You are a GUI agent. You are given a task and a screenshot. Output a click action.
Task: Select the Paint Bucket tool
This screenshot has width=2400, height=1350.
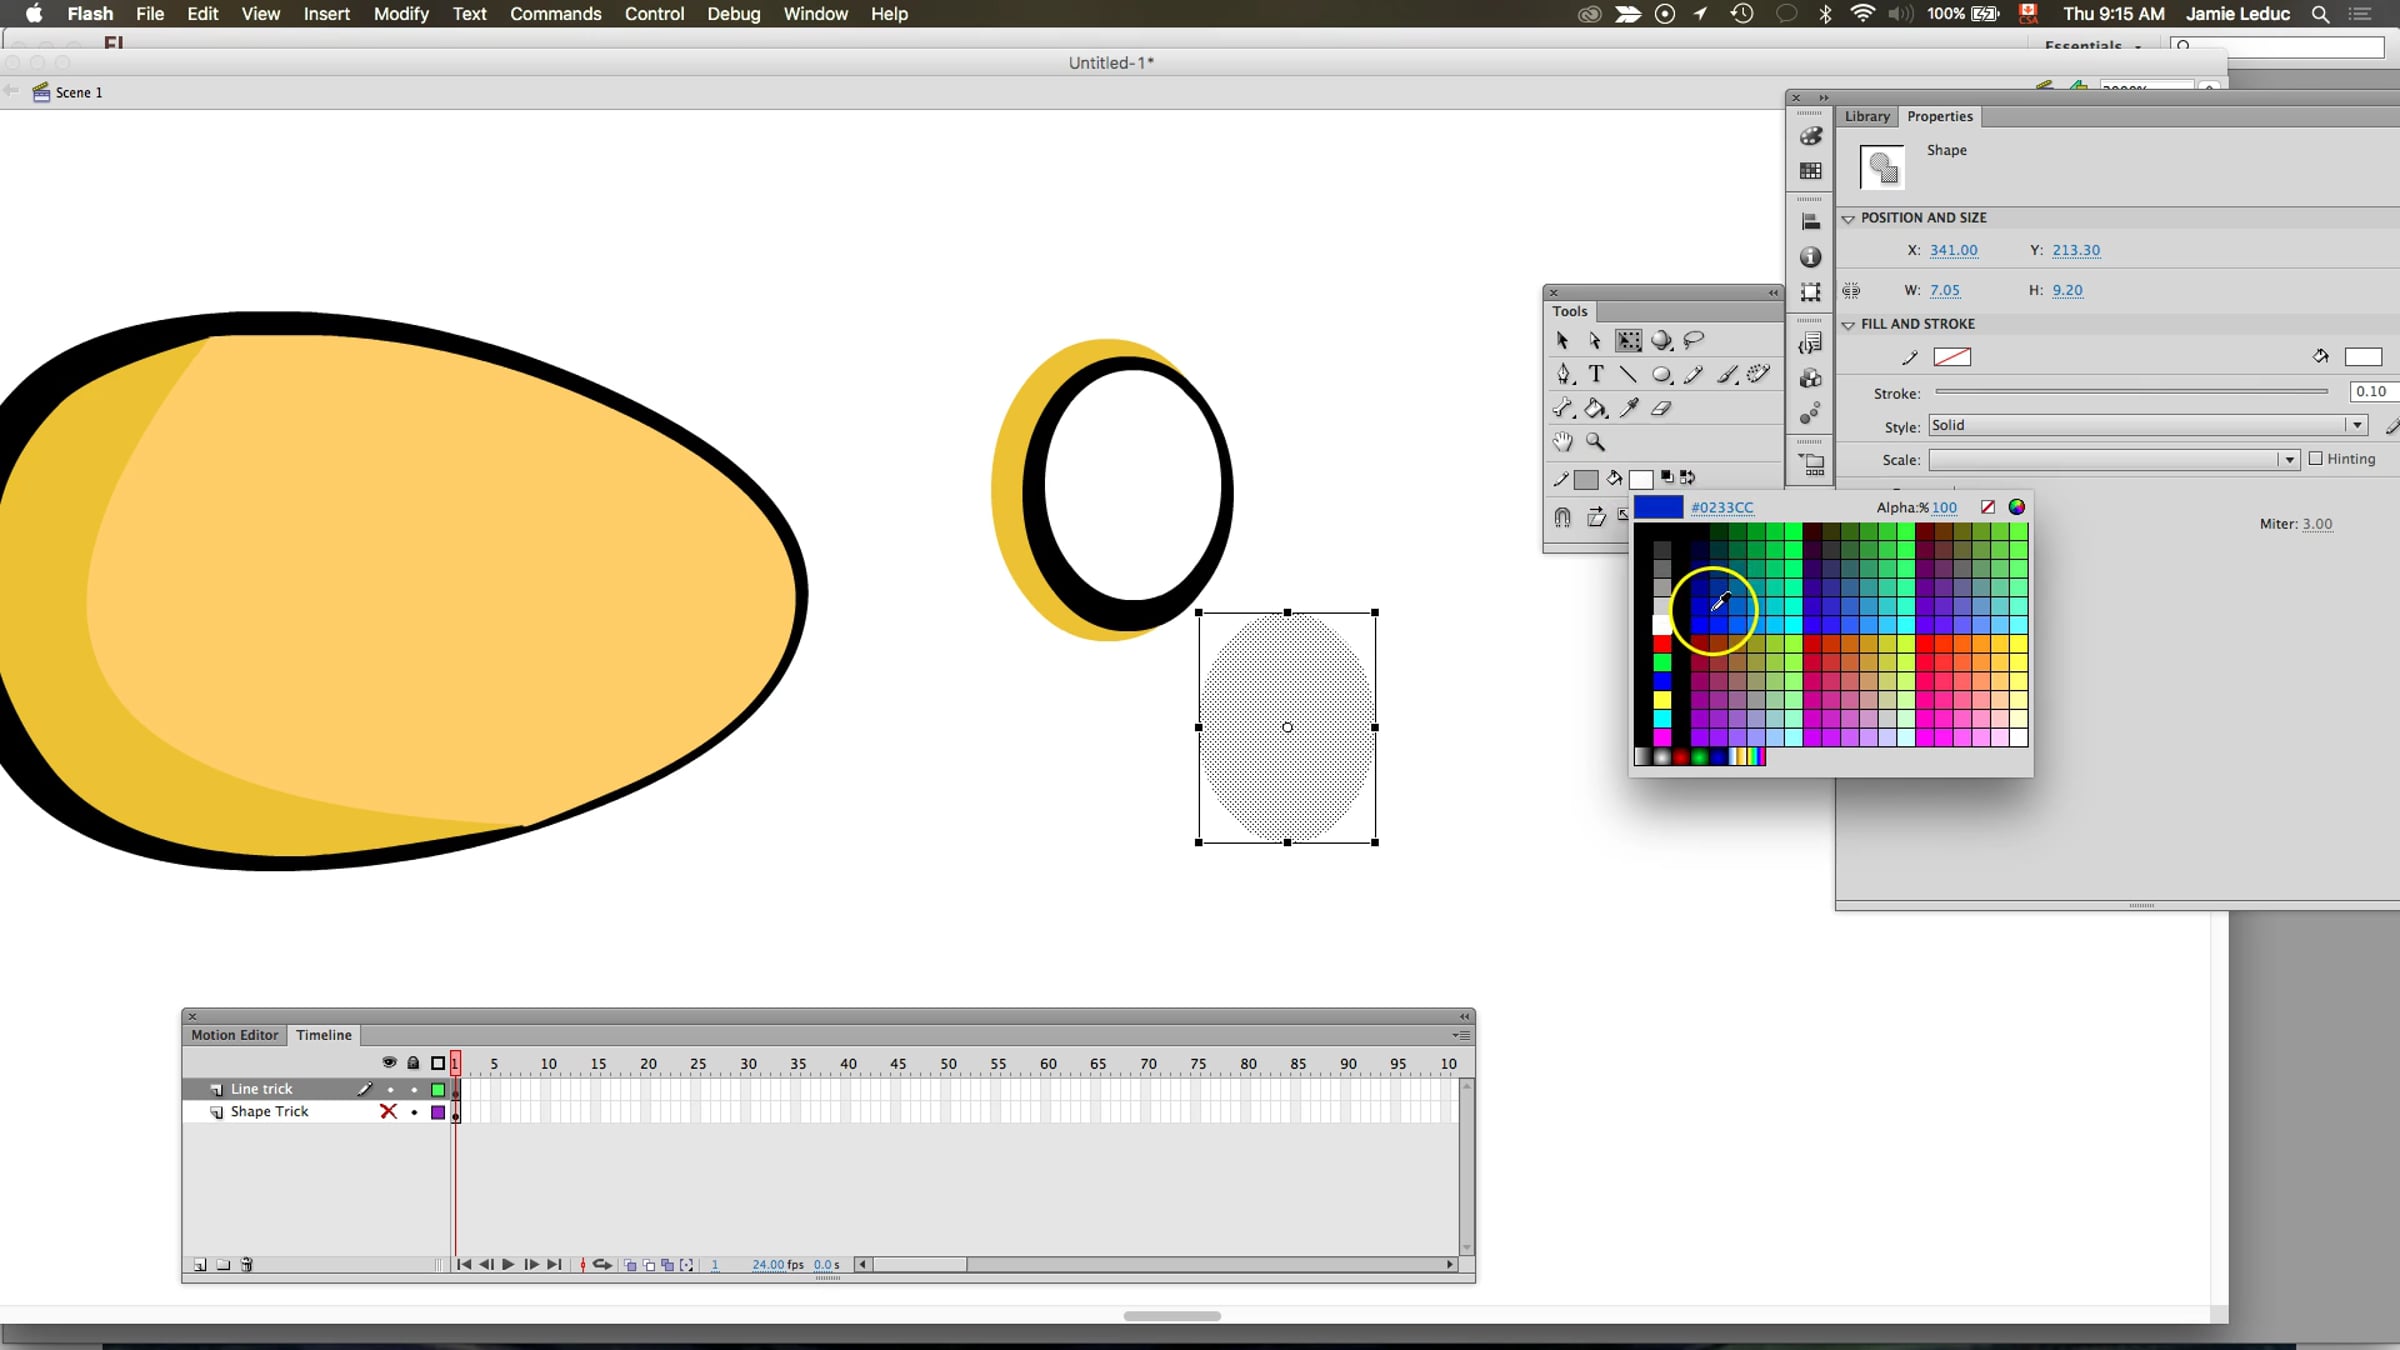tap(1596, 408)
